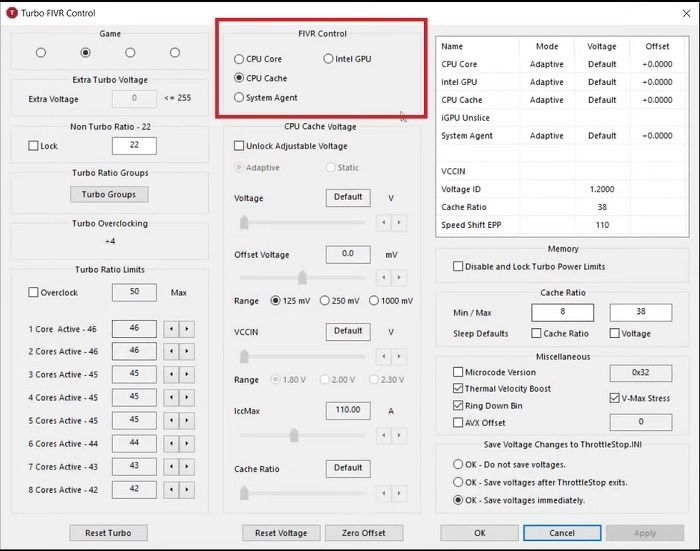Image resolution: width=700 pixels, height=551 pixels.
Task: Open the Turbo Groups dialog
Action: click(109, 194)
